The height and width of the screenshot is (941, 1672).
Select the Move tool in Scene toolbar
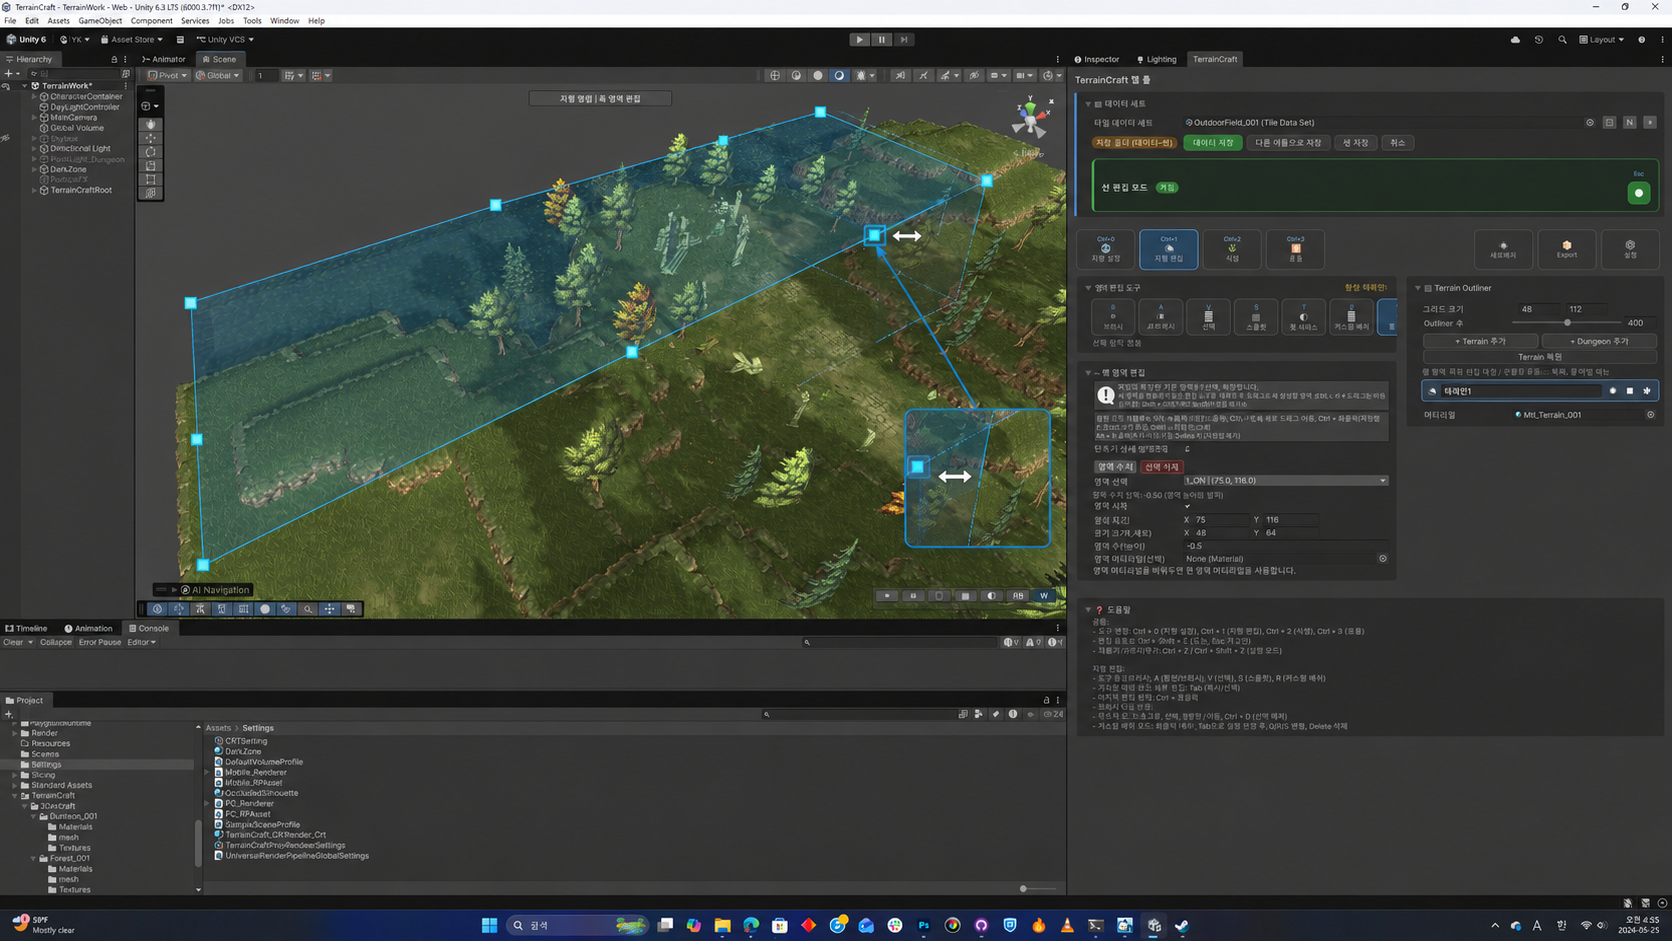[151, 138]
